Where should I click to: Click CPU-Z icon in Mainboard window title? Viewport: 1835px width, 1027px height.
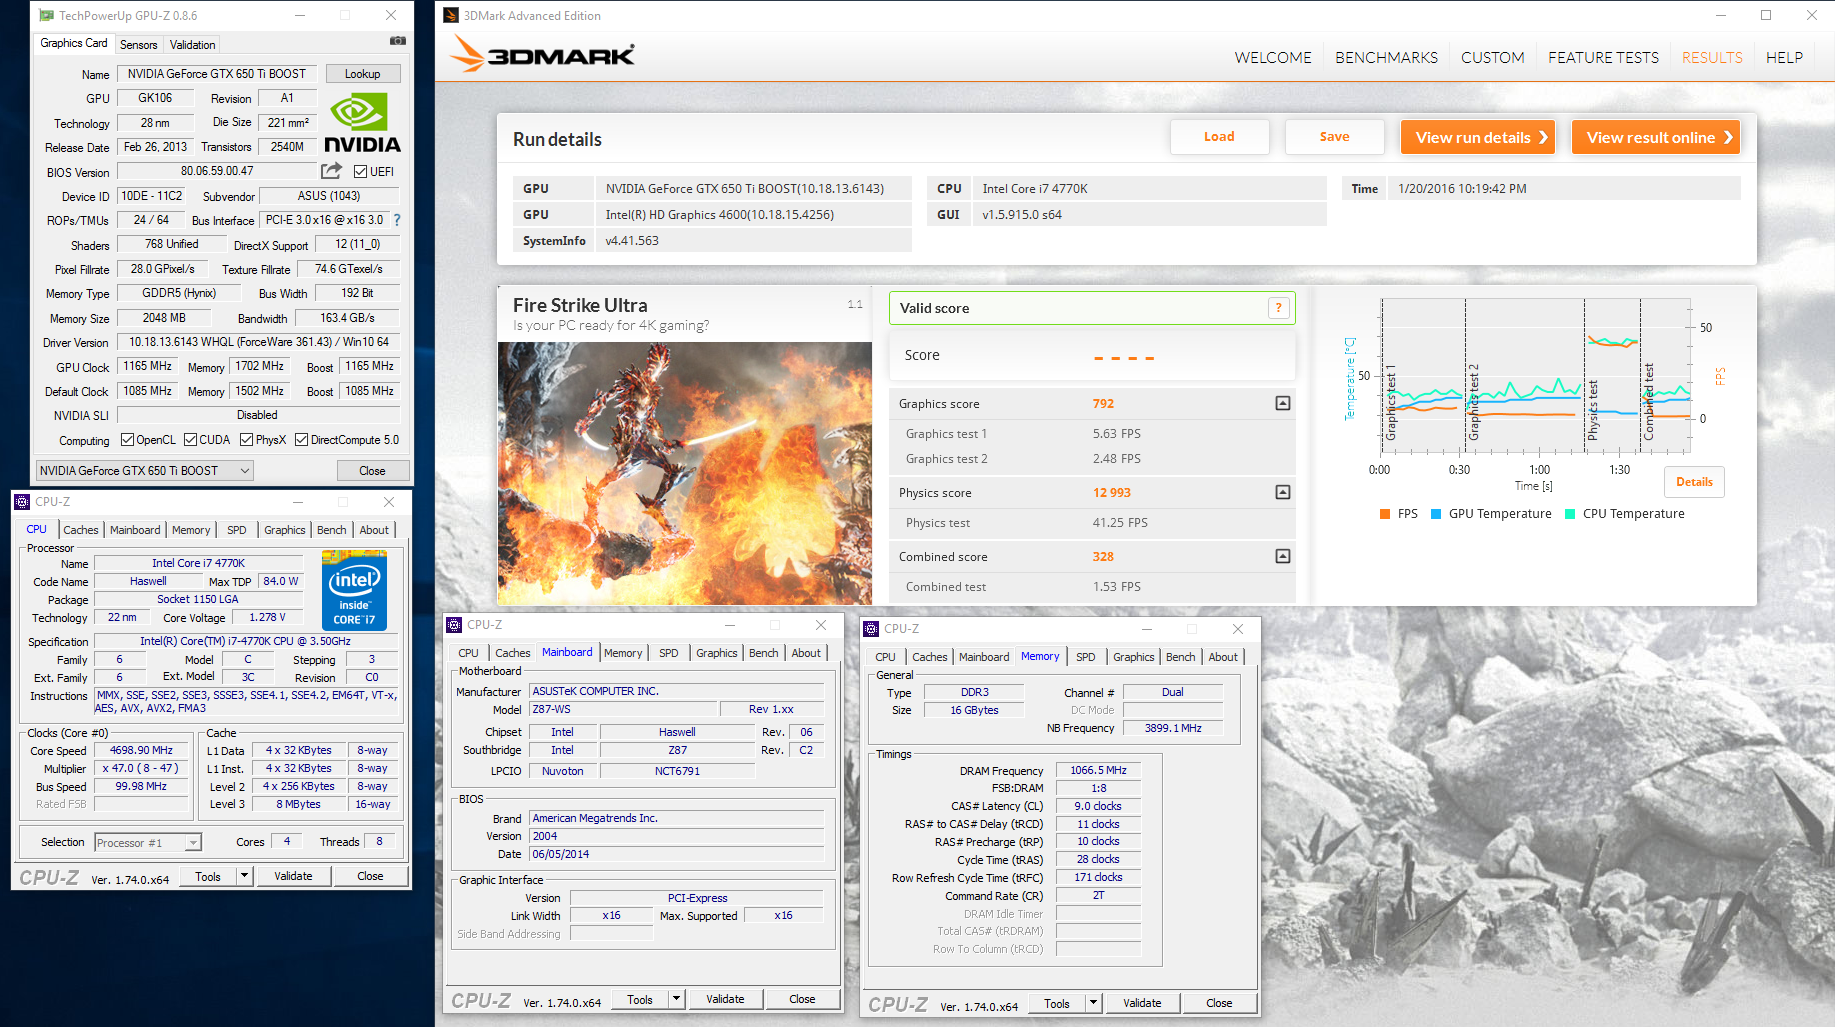(x=454, y=625)
